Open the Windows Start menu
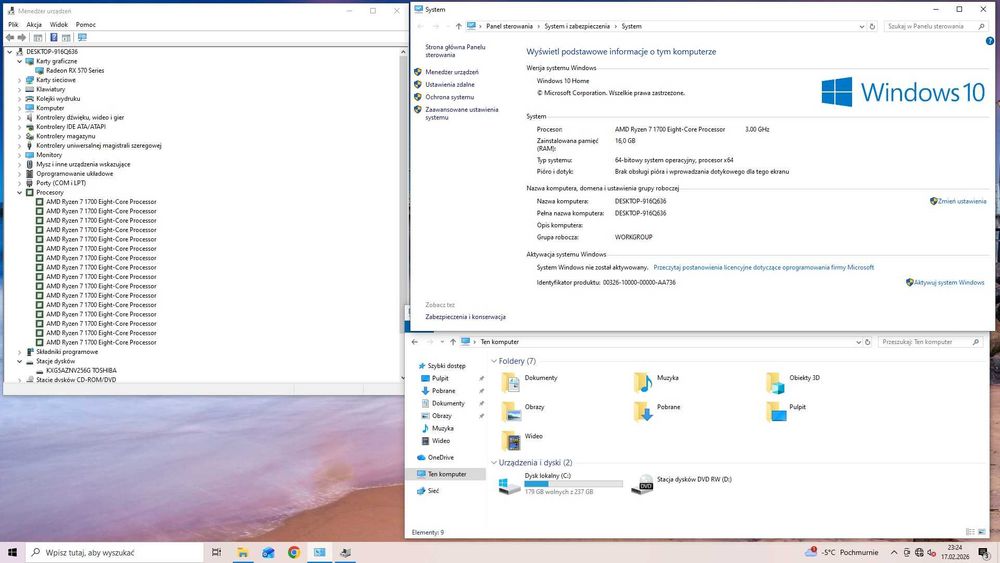The image size is (1000, 563). tap(12, 552)
